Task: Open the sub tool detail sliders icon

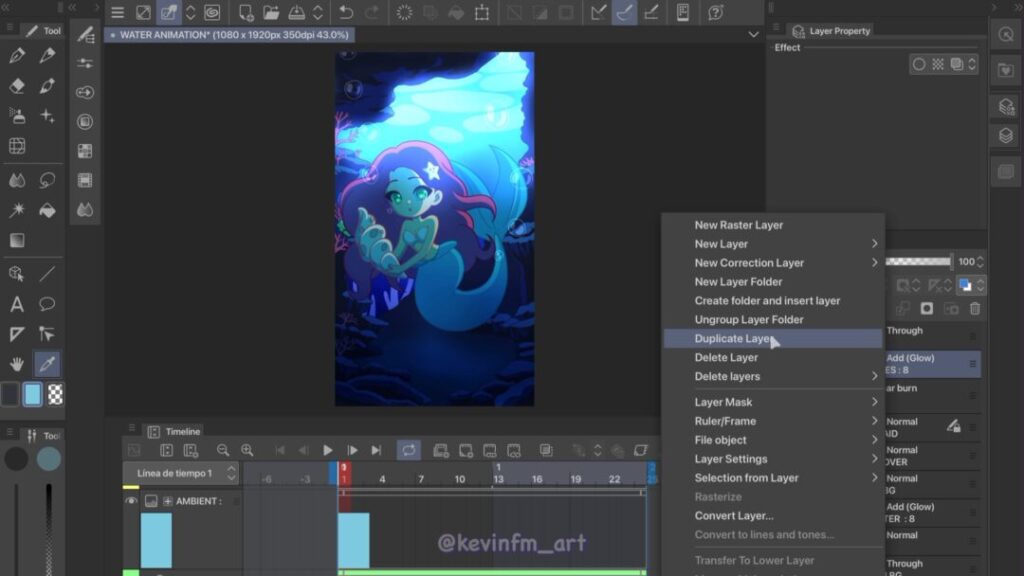Action: 85,63
